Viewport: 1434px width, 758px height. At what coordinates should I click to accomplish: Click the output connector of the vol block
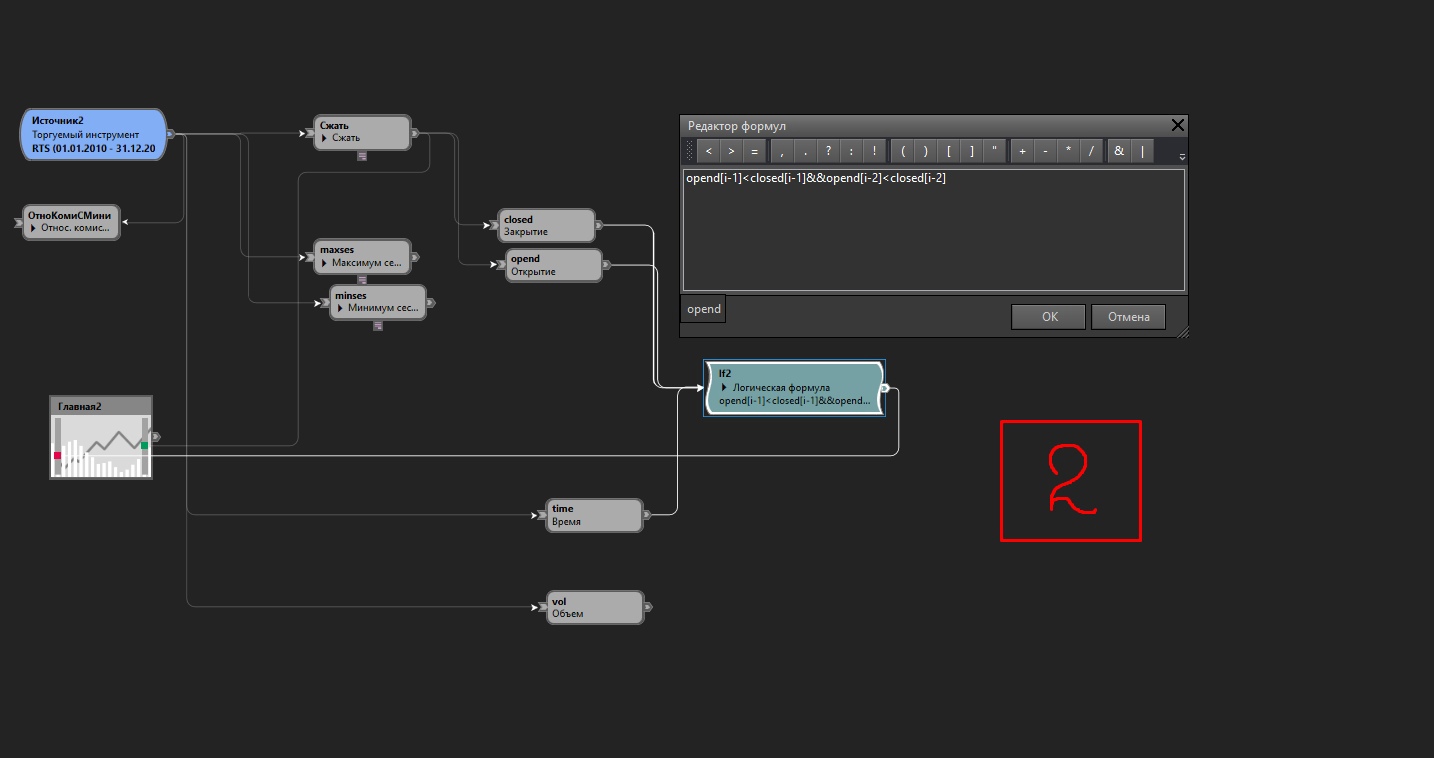coord(648,607)
